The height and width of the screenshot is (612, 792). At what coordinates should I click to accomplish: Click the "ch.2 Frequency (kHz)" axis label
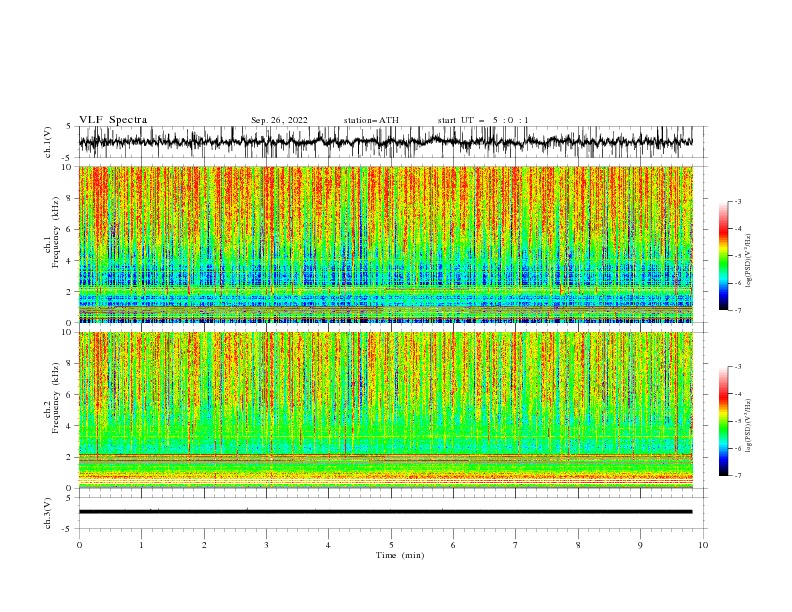52,398
